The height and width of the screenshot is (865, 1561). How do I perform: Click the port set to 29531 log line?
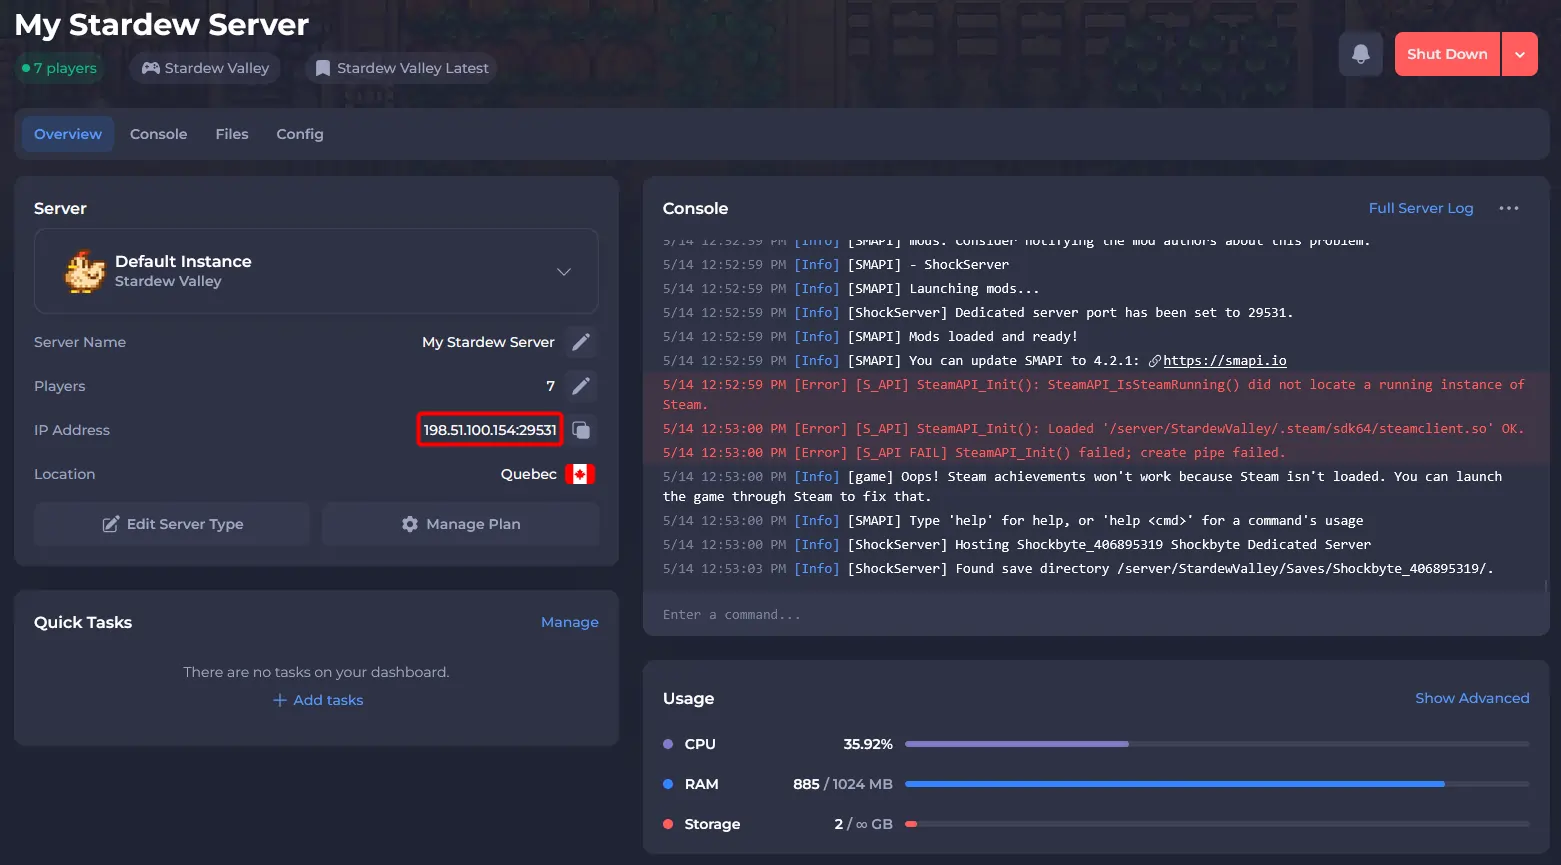[978, 313]
